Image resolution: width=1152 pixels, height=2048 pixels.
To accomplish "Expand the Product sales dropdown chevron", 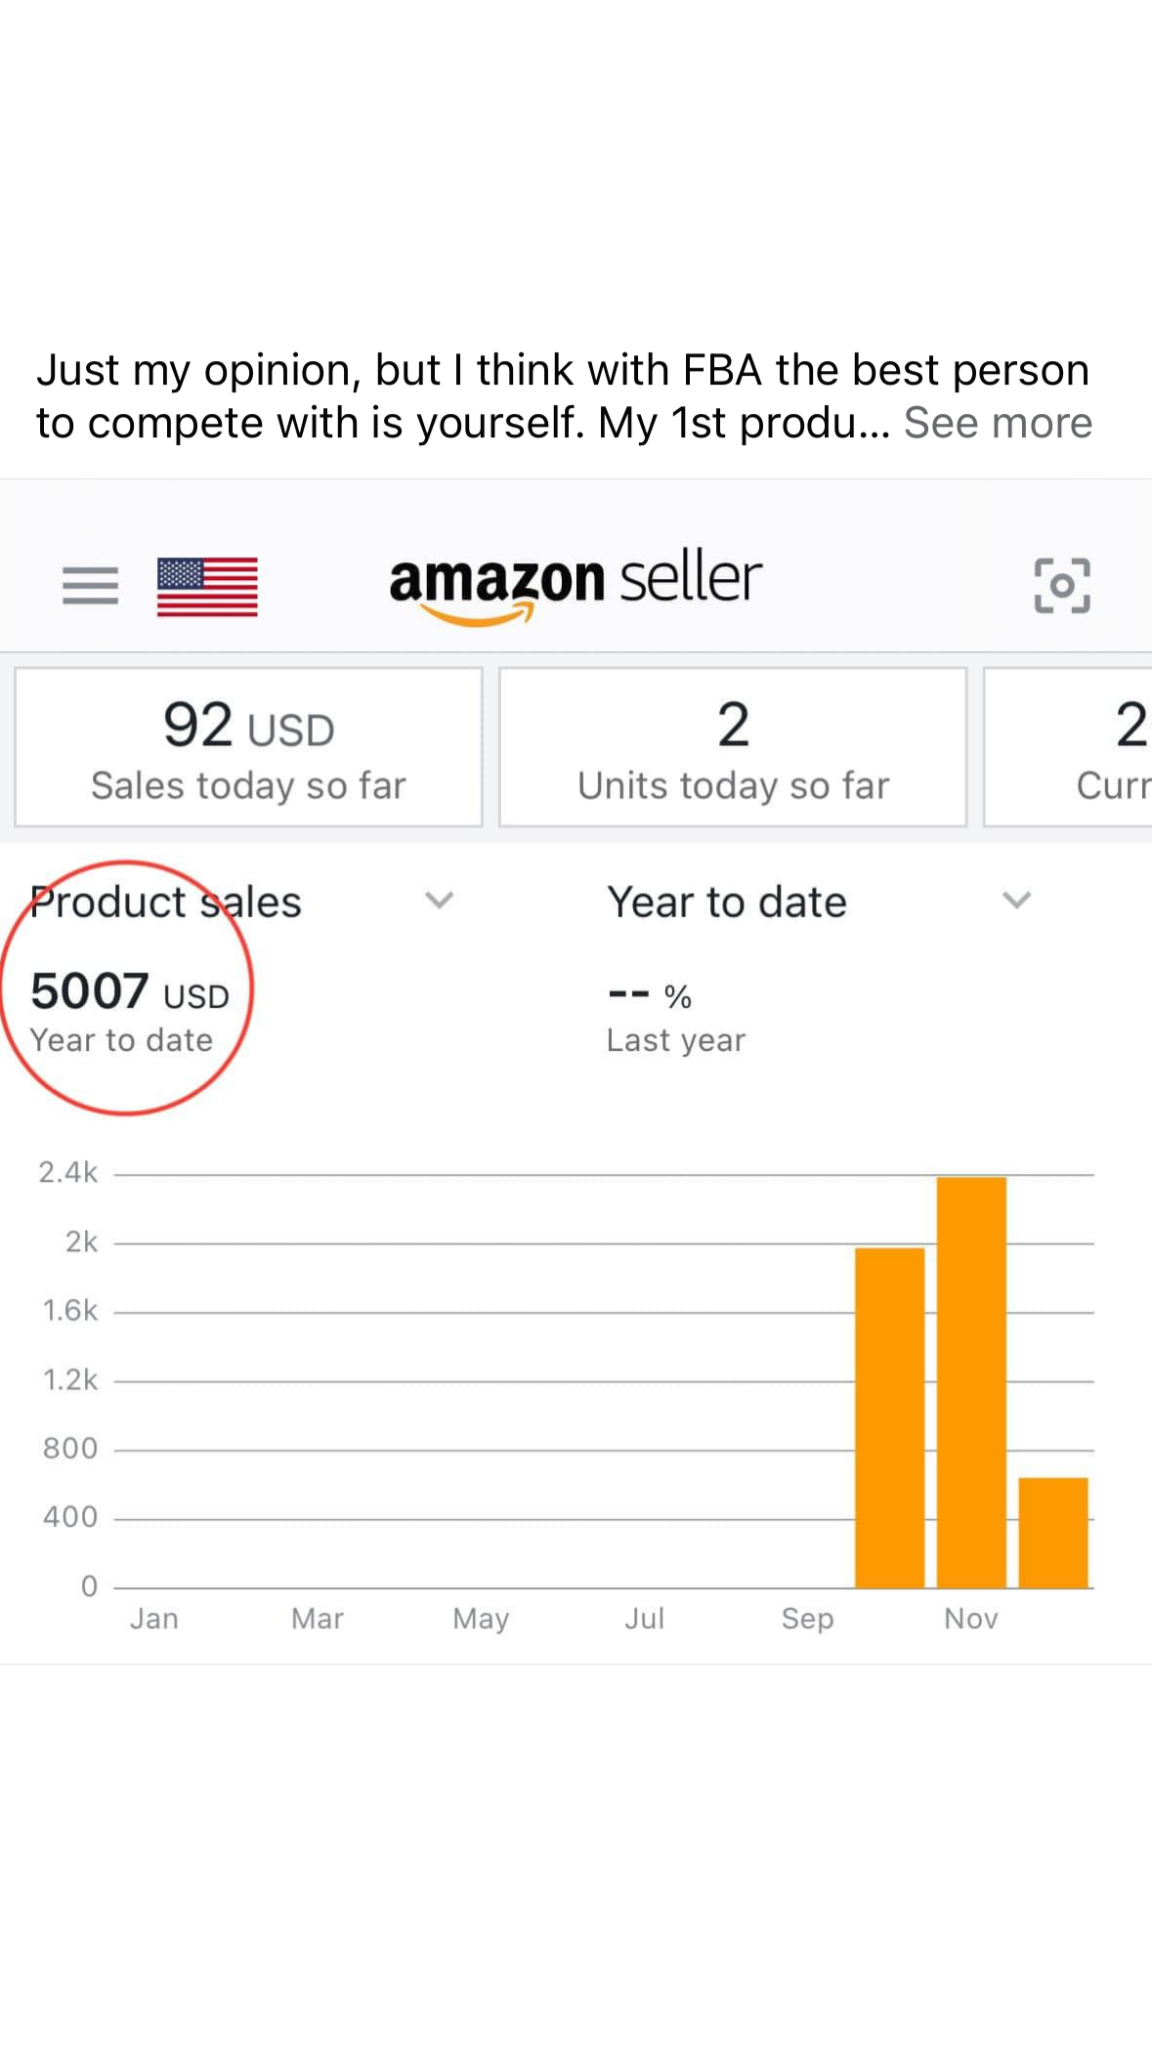I will click(439, 900).
